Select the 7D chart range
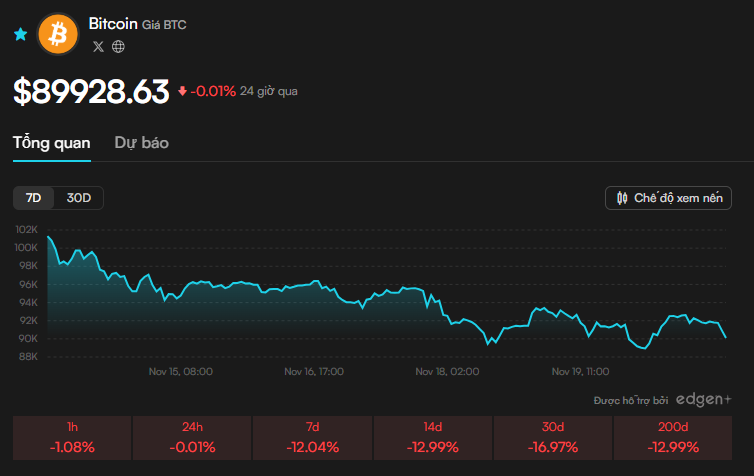This screenshot has height=476, width=754. pyautogui.click(x=33, y=198)
